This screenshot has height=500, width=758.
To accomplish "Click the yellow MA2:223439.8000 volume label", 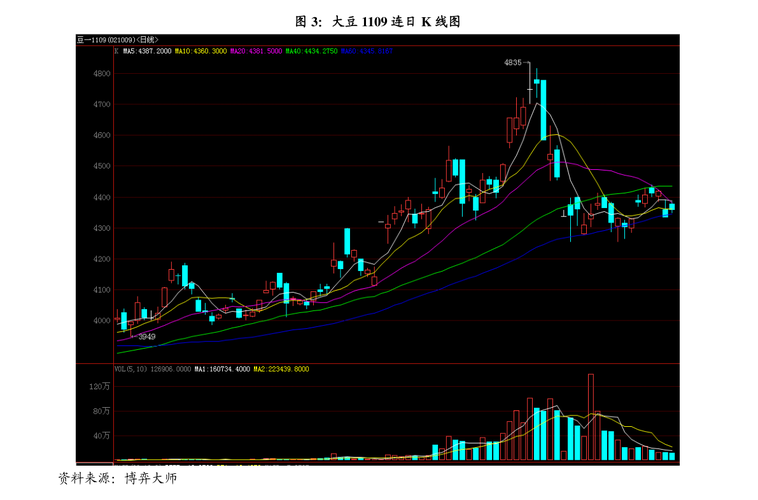I will pyautogui.click(x=281, y=369).
